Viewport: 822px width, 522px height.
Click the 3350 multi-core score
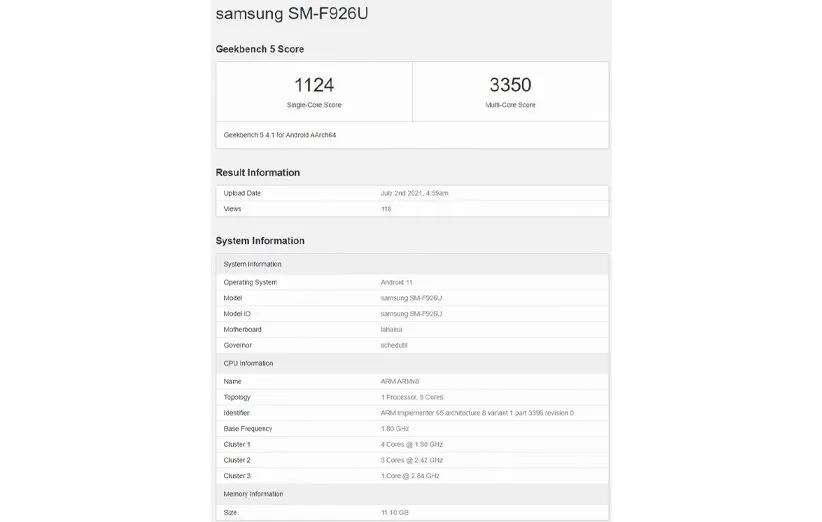coord(511,86)
